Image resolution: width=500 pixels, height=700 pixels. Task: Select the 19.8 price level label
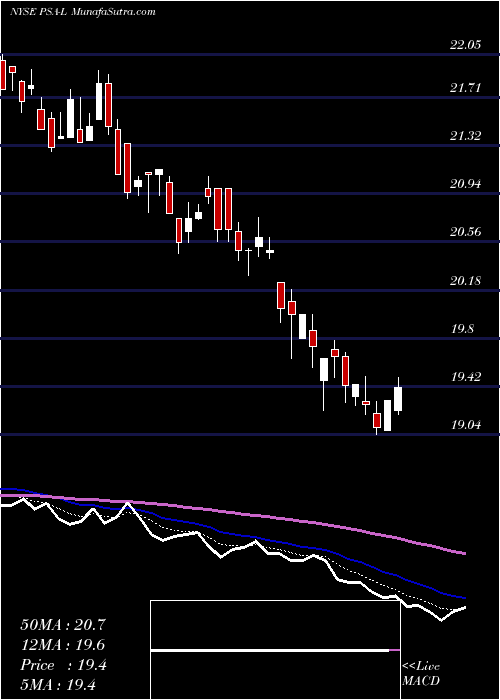coord(462,329)
